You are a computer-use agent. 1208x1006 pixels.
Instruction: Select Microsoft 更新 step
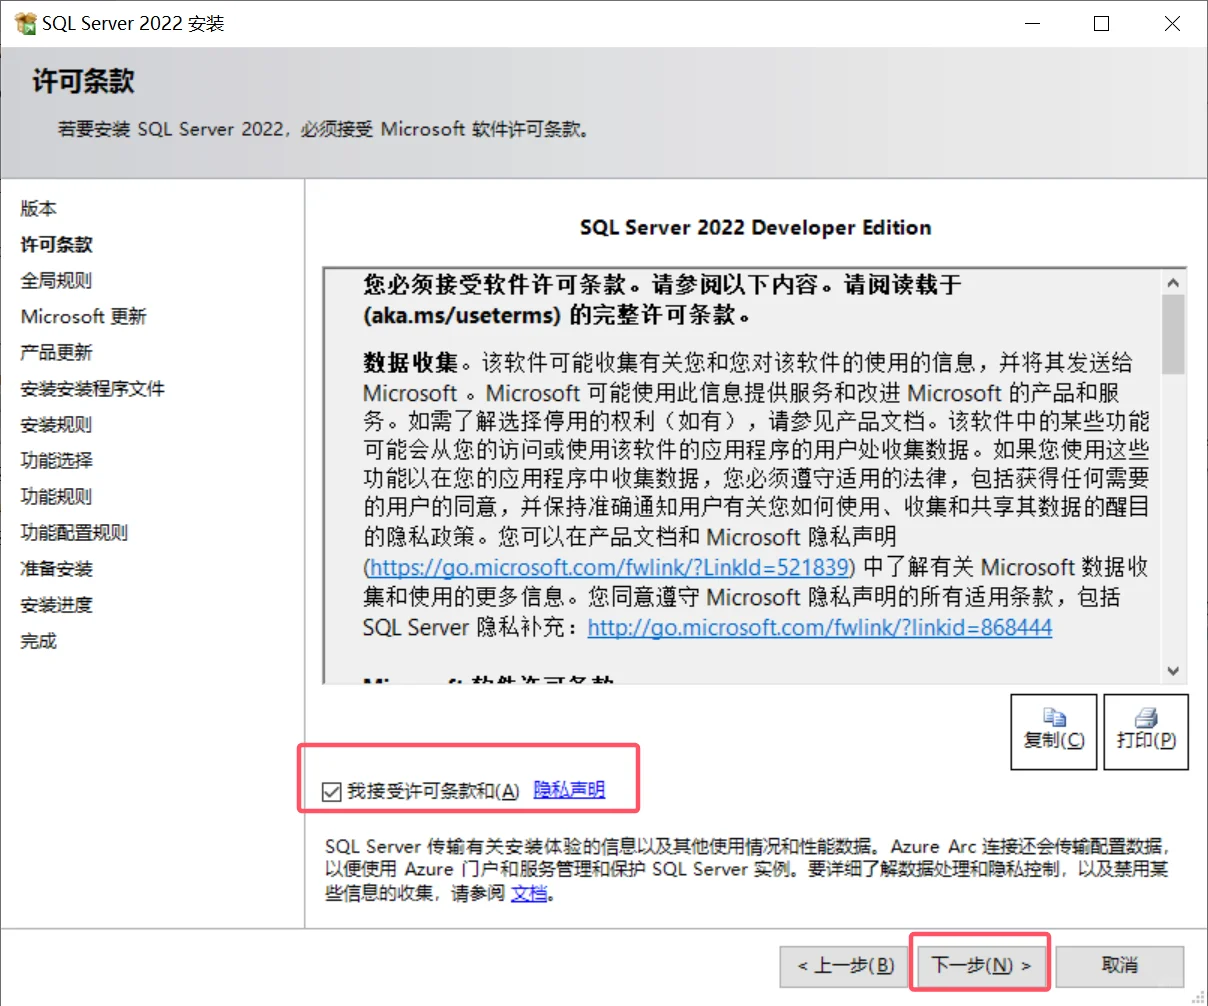coord(83,316)
